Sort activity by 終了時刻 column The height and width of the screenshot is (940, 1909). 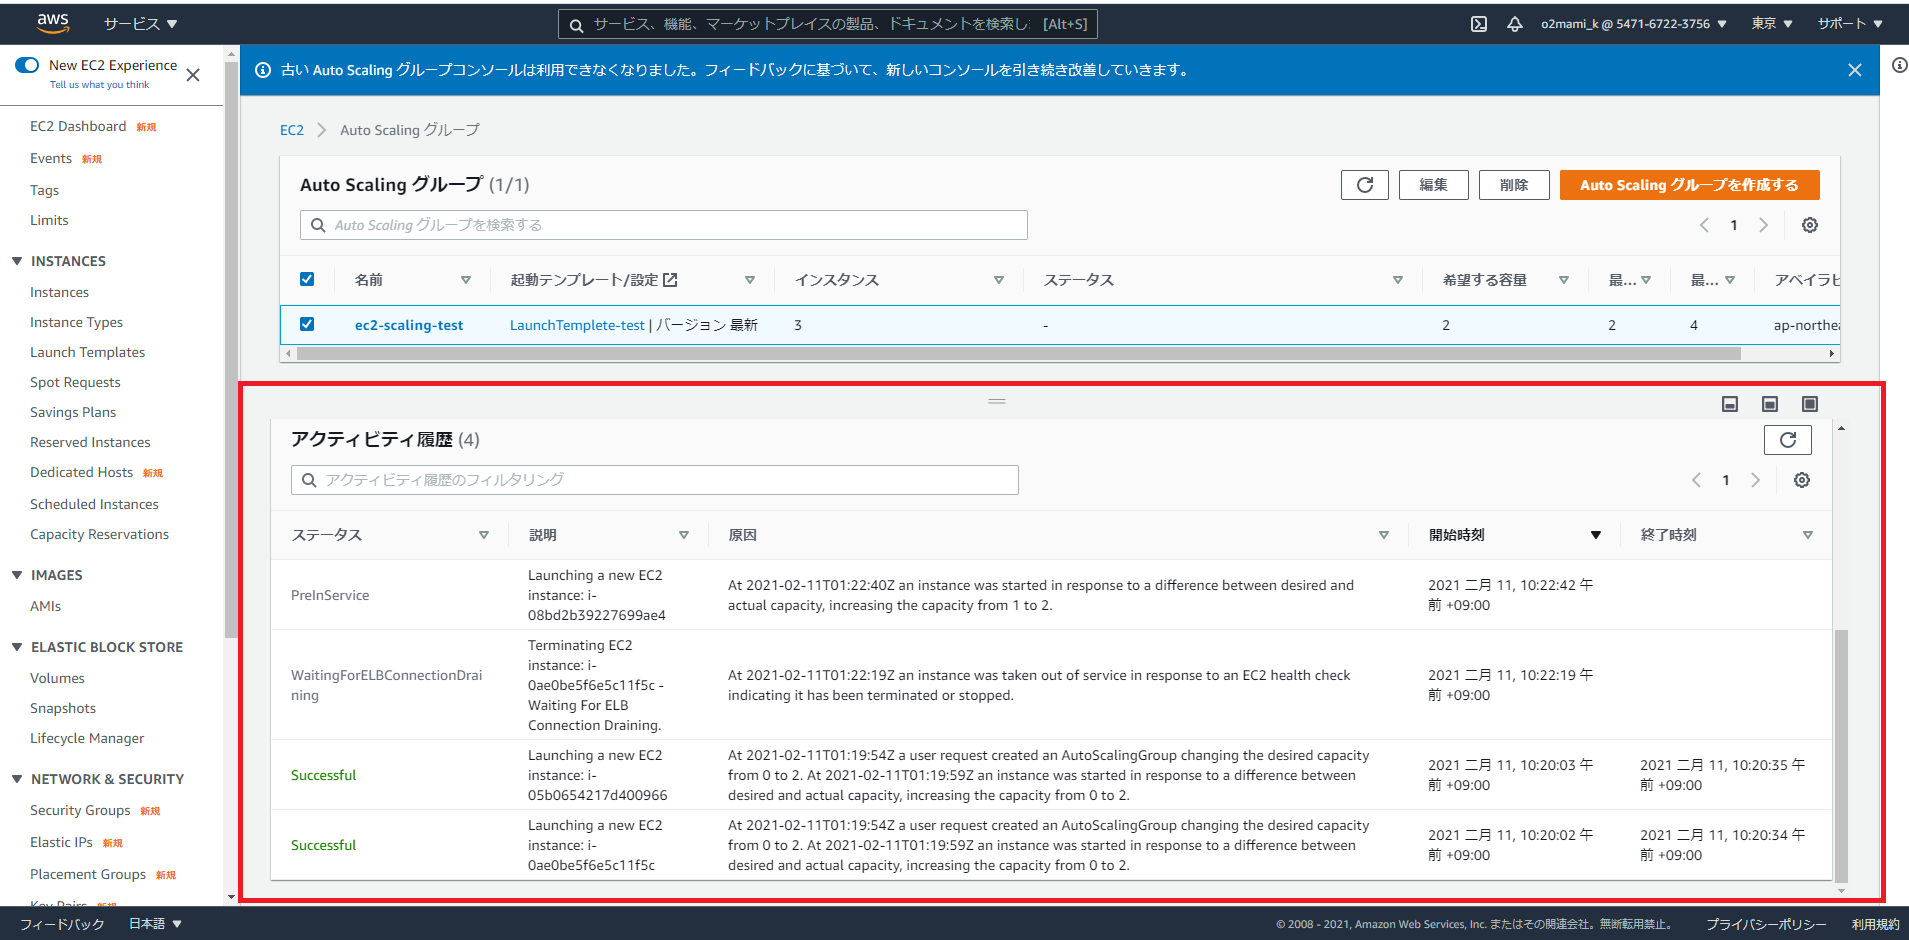[1808, 535]
